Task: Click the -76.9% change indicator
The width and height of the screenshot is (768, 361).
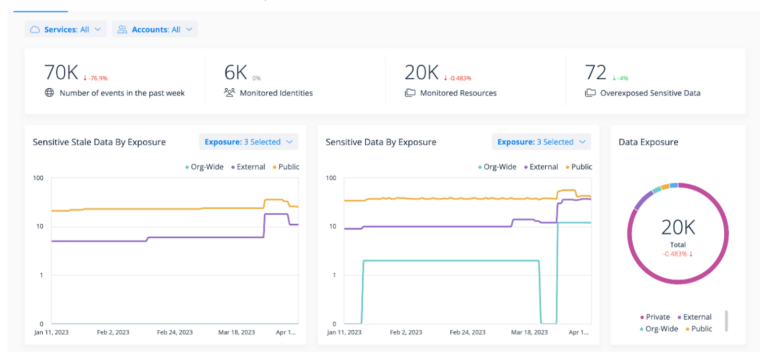Action: click(95, 78)
